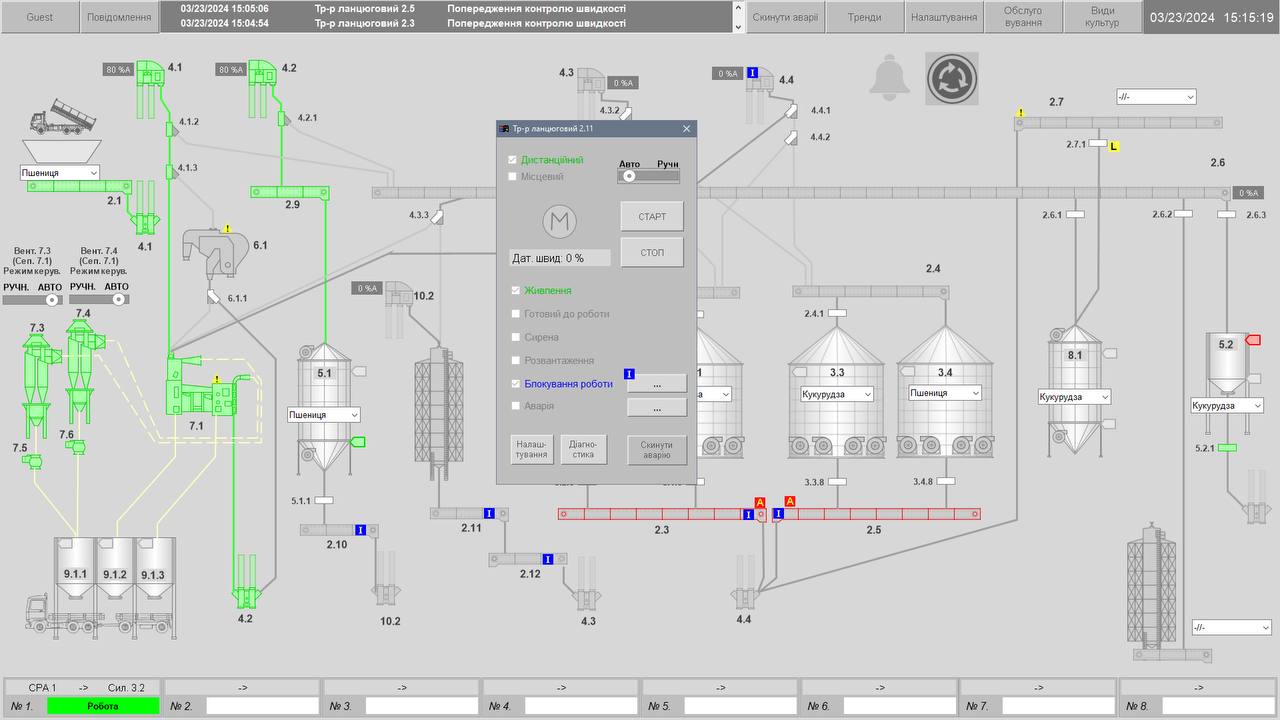This screenshot has width=1280, height=720.
Task: Open the Пшениця dropdown under the truck
Action: tap(60, 173)
